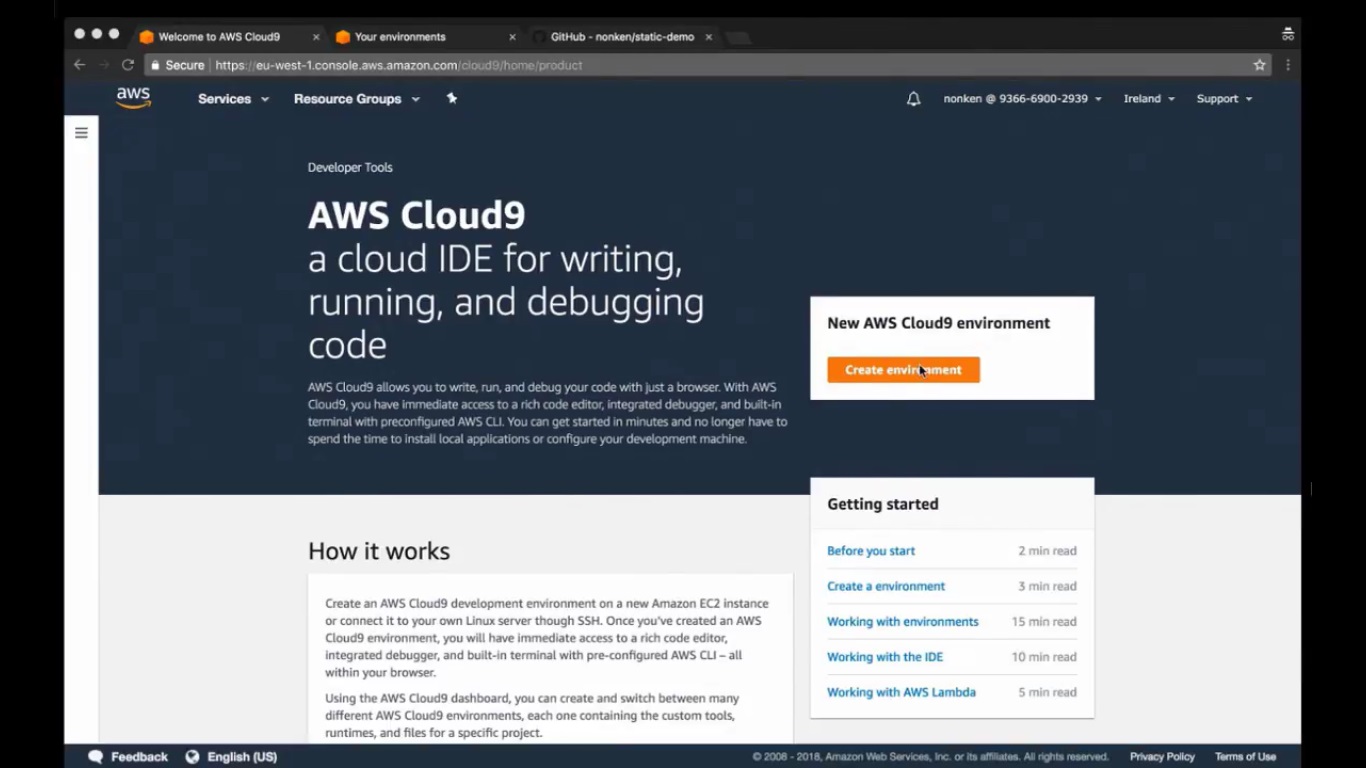Open Chrome three-dot menu
This screenshot has height=768, width=1366.
[x=1287, y=65]
